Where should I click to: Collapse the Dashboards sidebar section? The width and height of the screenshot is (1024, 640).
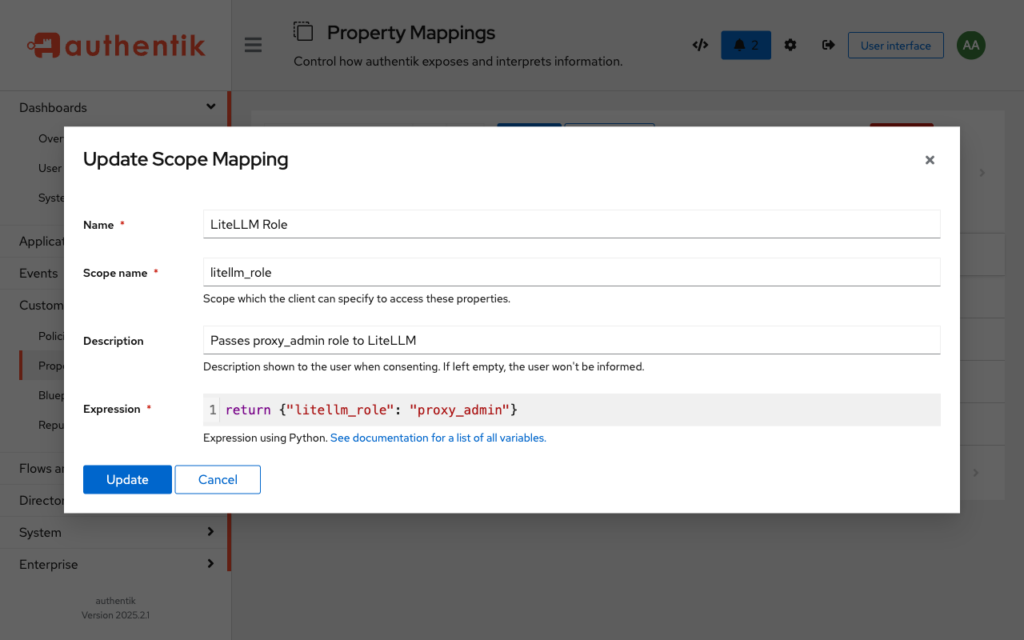coord(210,106)
